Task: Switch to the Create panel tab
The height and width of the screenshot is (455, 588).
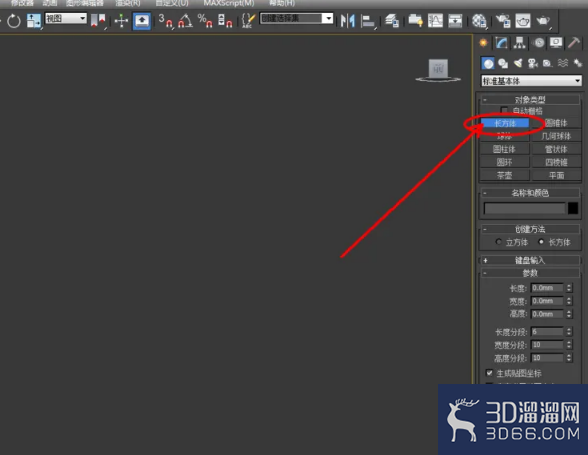Action: click(x=483, y=43)
